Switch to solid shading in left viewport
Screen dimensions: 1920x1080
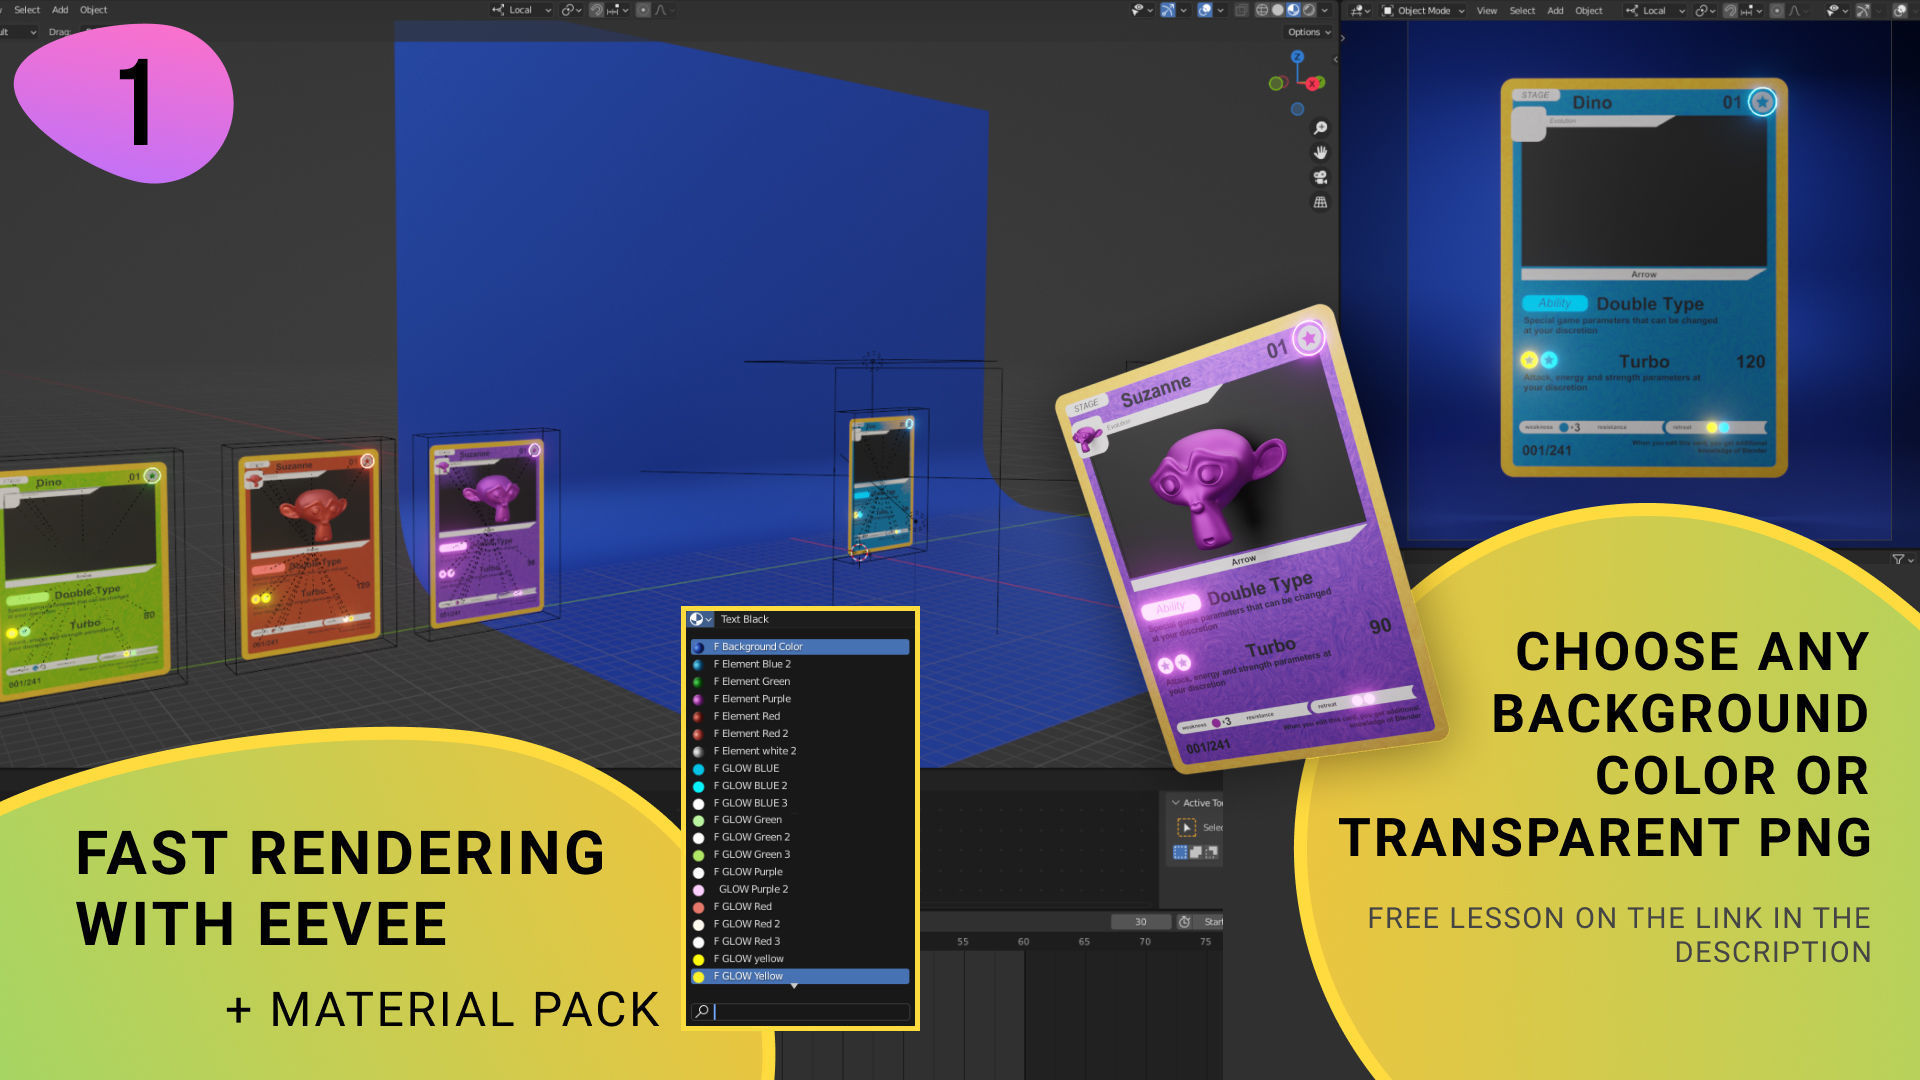(x=1277, y=10)
